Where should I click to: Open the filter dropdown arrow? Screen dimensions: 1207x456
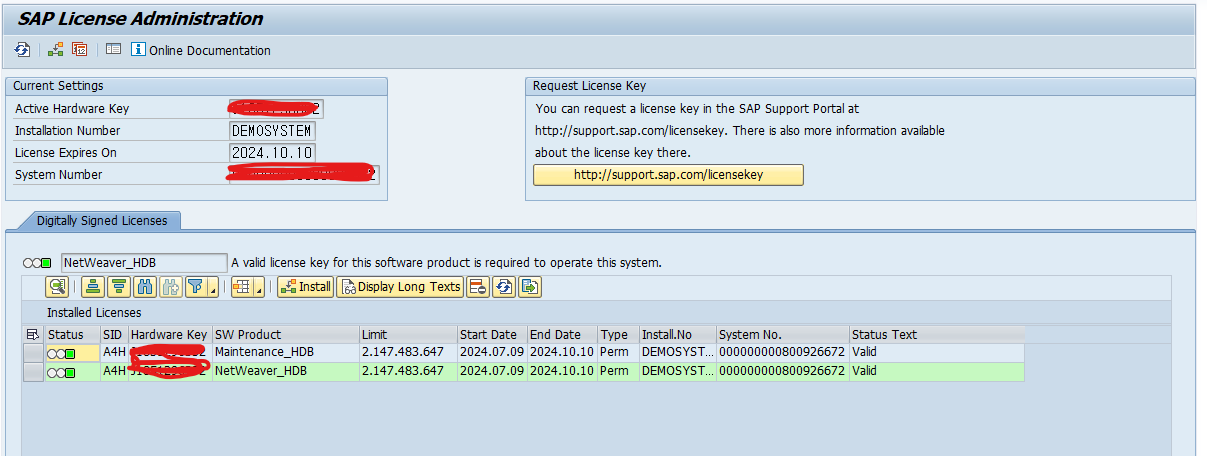pyautogui.click(x=212, y=288)
